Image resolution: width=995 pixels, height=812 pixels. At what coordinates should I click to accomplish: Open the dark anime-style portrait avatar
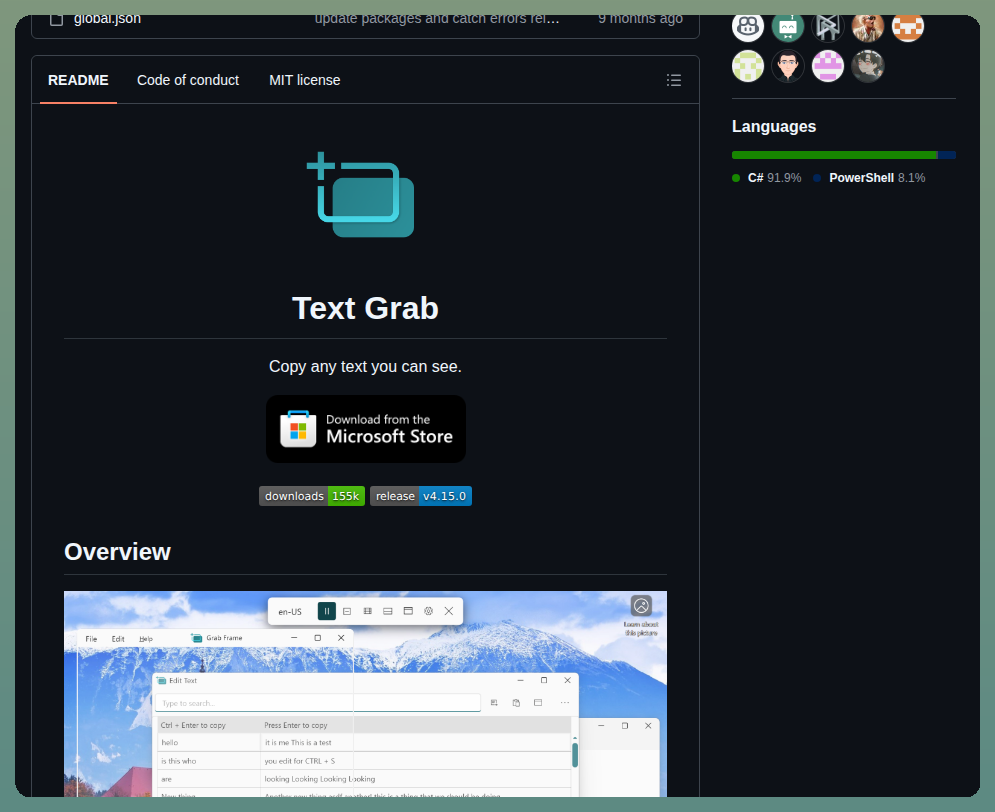click(868, 66)
